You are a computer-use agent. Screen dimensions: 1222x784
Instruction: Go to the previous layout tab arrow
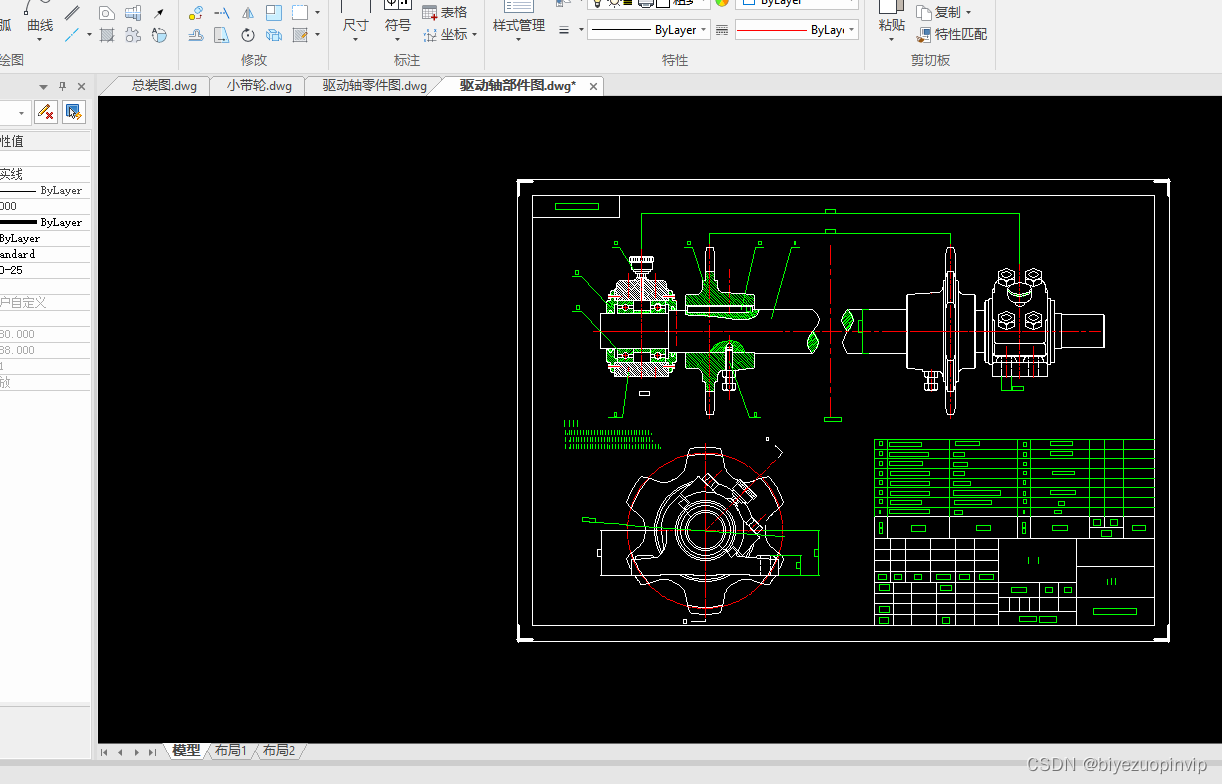[121, 752]
